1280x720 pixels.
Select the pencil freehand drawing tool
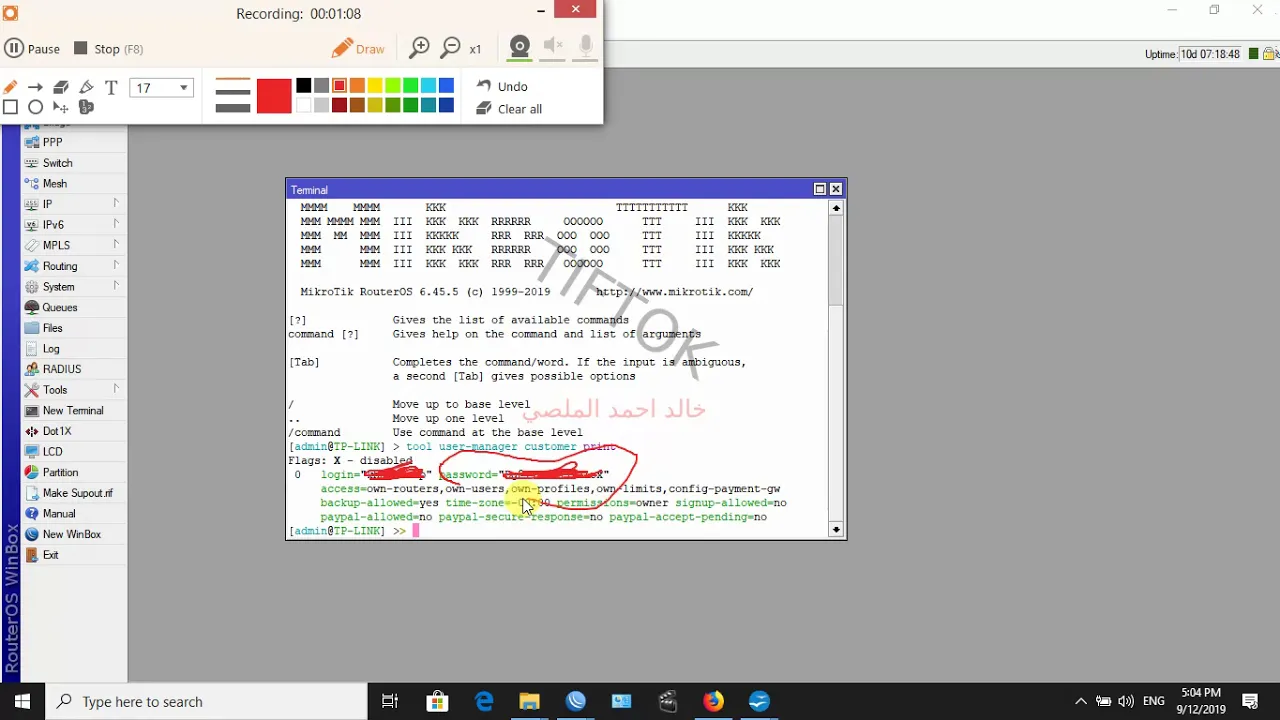coord(10,88)
